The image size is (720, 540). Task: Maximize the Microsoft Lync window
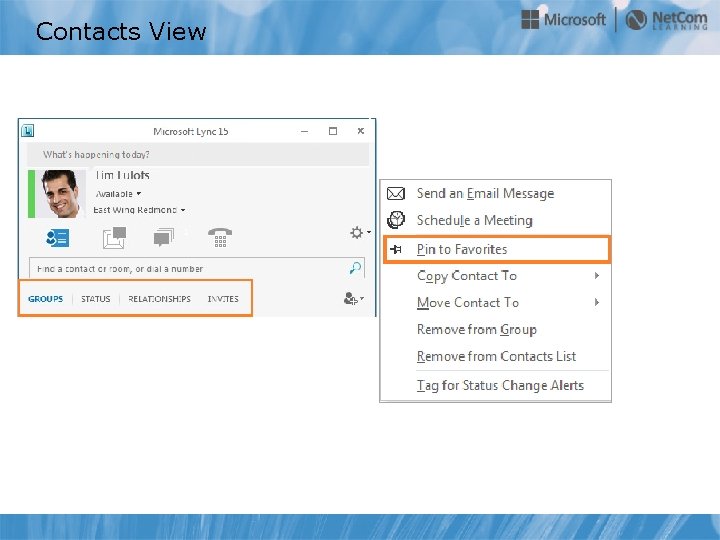[x=333, y=131]
